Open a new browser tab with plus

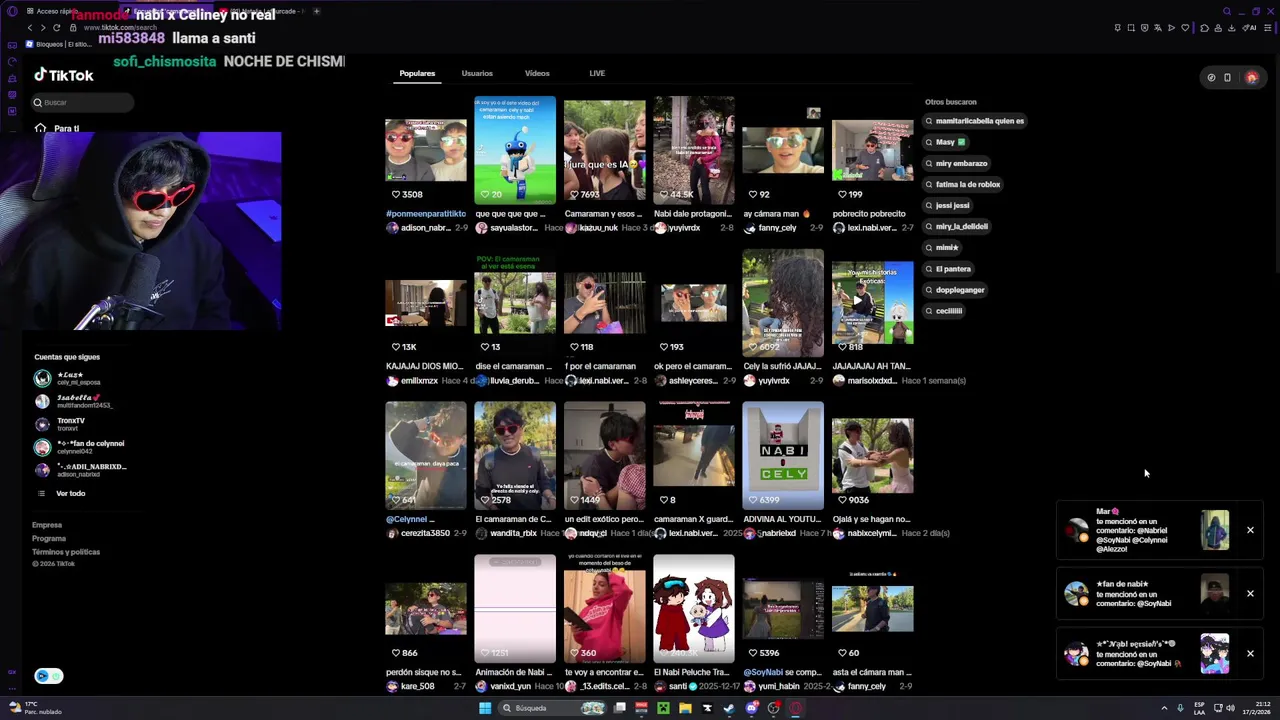[x=316, y=11]
